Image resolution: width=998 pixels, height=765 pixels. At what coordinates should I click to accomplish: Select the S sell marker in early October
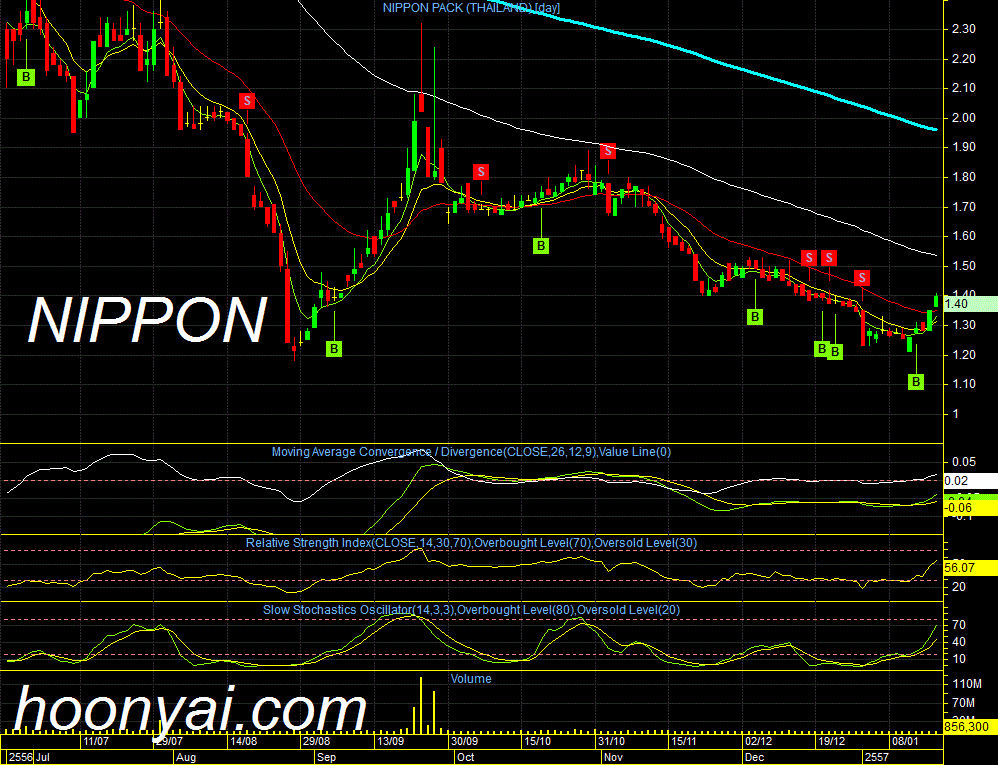click(481, 172)
